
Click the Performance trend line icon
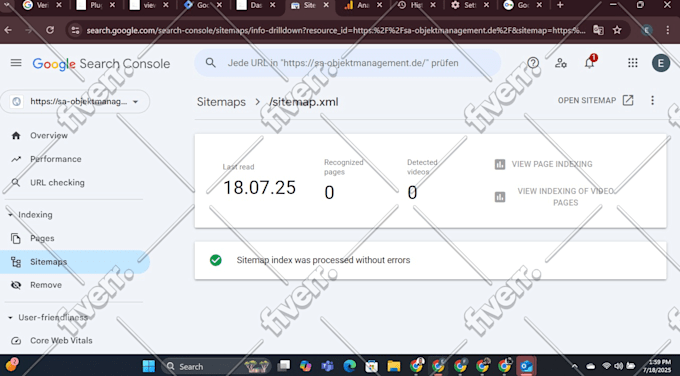[16, 159]
